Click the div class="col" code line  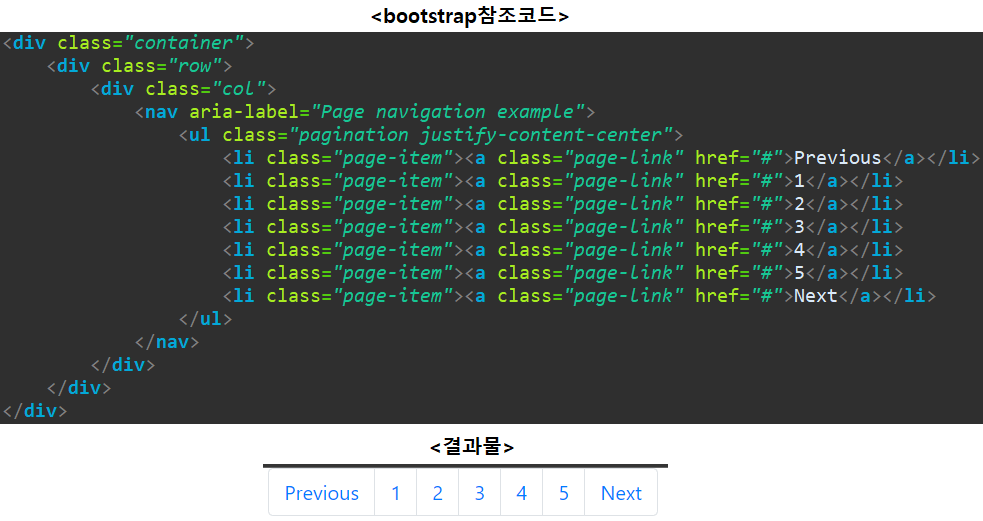[x=183, y=89]
